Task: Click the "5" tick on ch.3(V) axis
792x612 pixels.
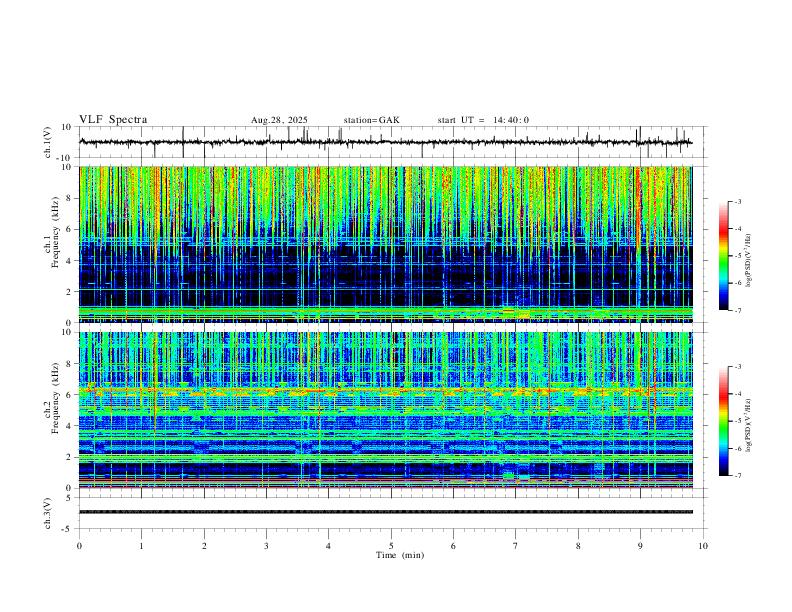Action: [69, 497]
